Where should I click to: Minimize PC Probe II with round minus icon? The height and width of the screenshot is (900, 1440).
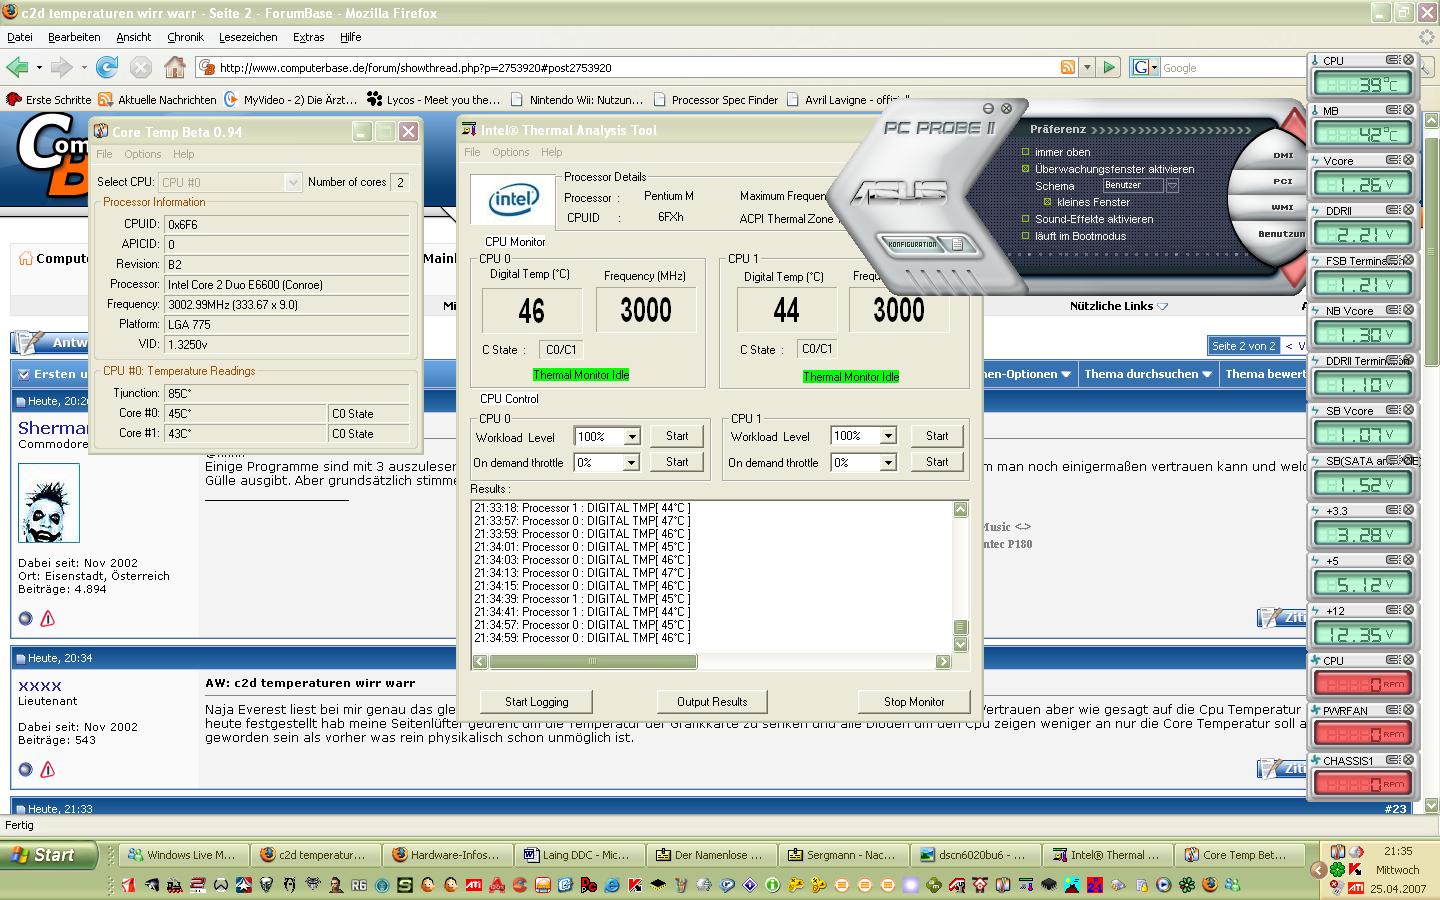coord(989,108)
